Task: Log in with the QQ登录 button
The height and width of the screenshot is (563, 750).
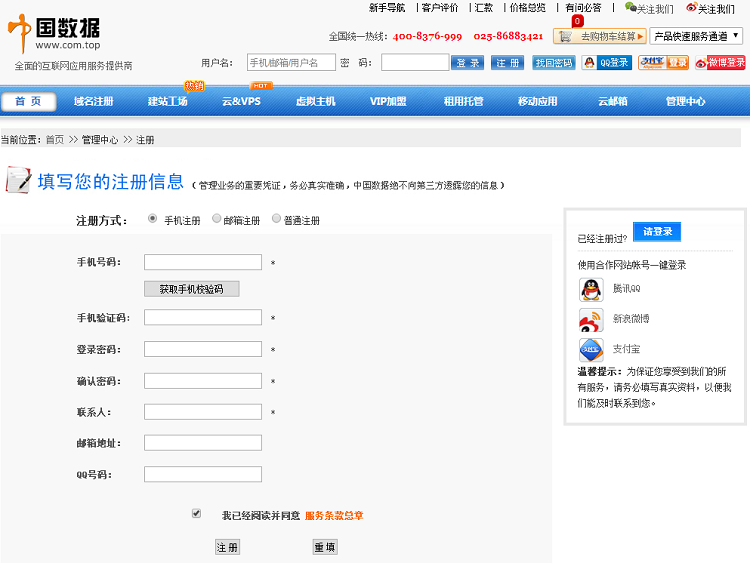Action: tap(606, 62)
